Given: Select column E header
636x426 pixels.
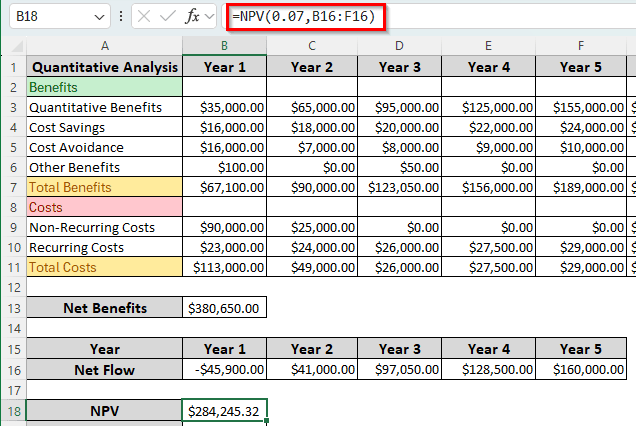Looking at the screenshot, I should point(488,46).
